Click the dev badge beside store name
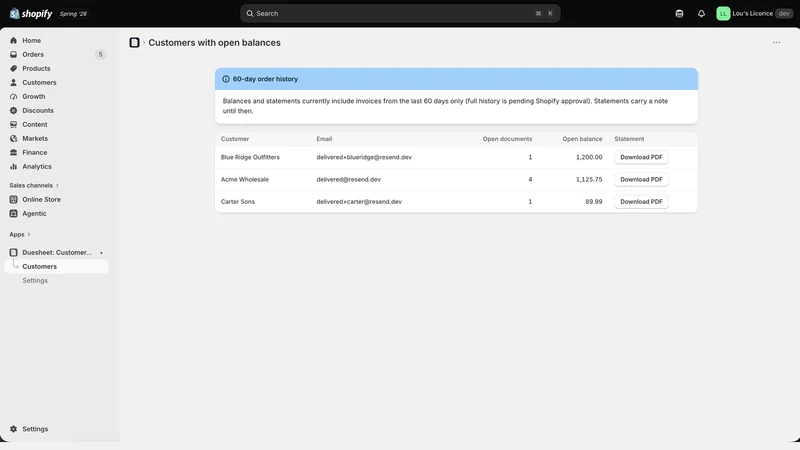The height and width of the screenshot is (450, 800). click(784, 14)
